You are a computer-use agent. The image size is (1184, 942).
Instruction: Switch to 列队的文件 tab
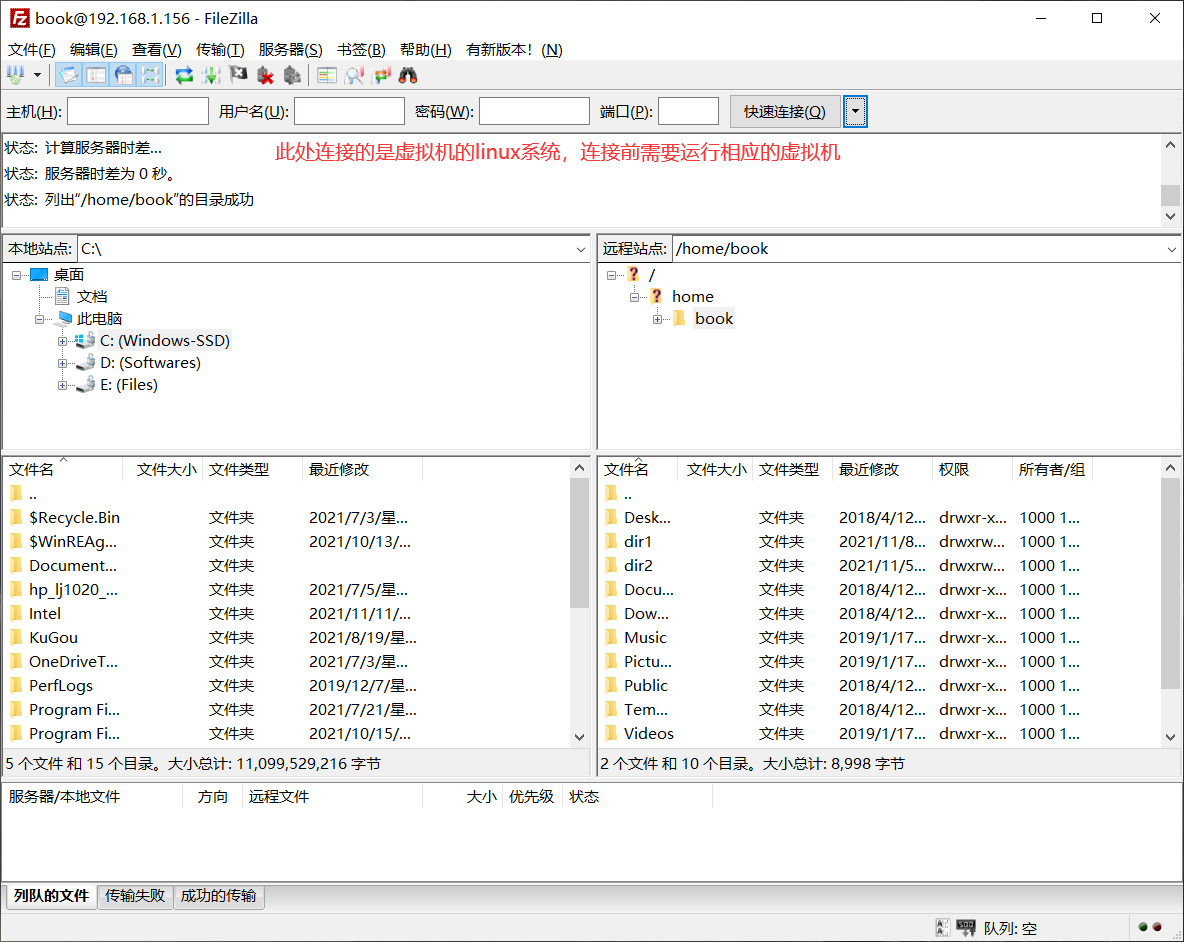(51, 896)
